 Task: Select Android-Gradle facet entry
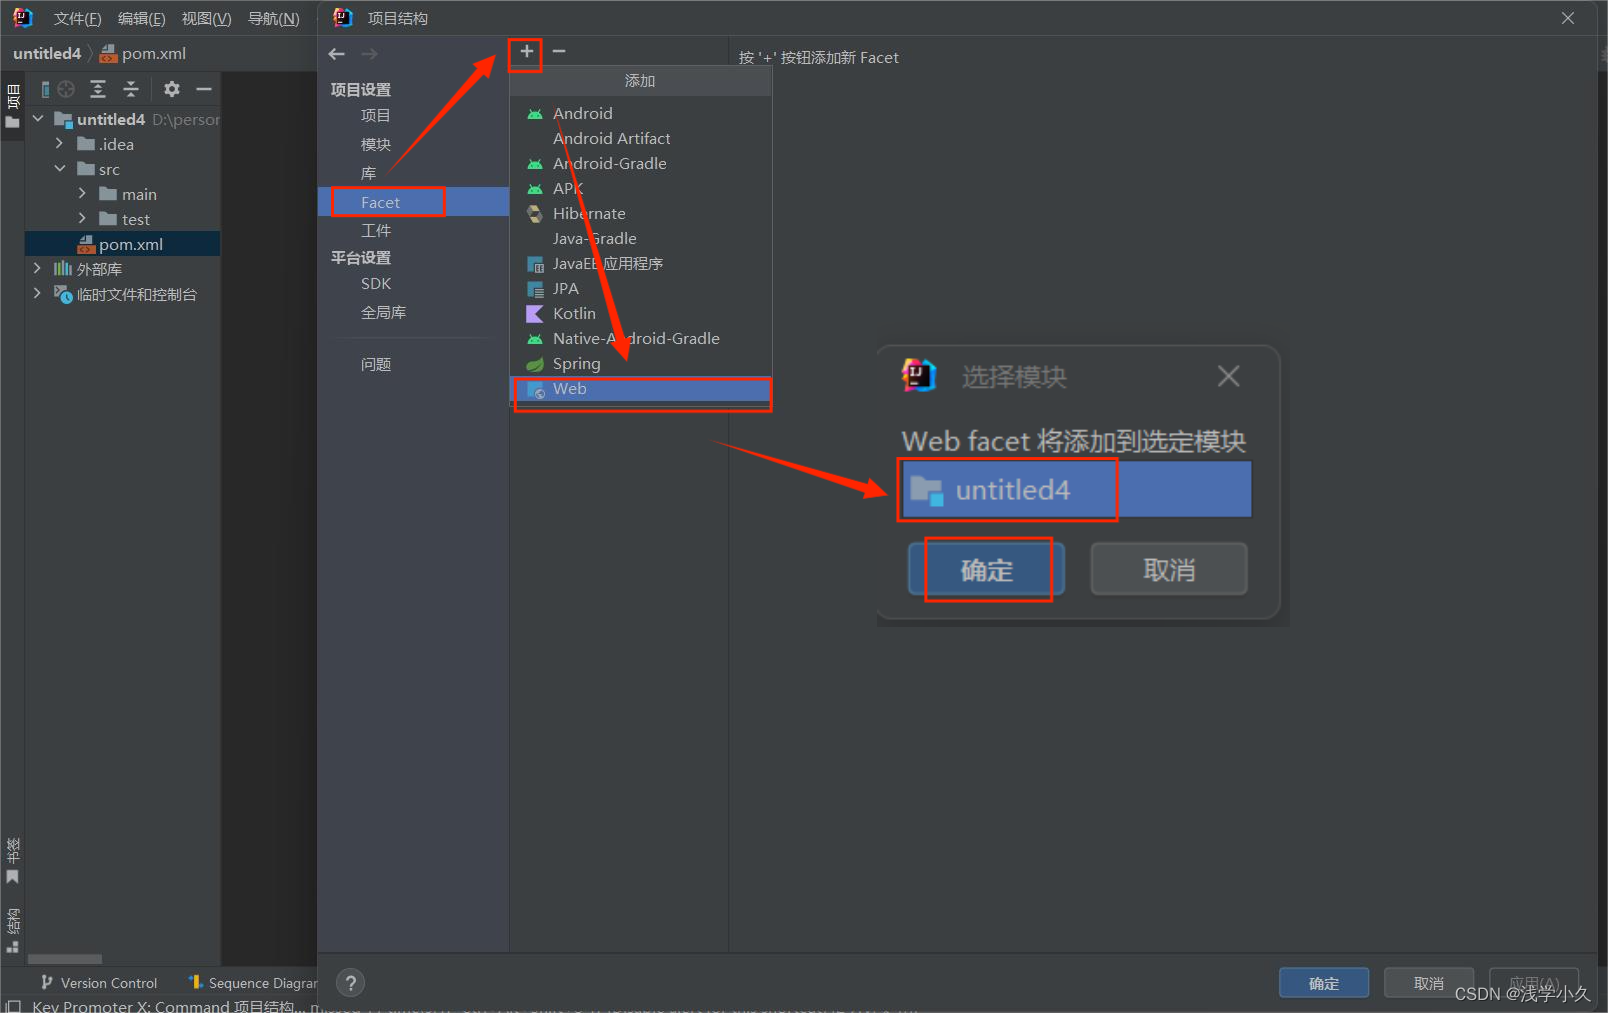tap(640, 164)
